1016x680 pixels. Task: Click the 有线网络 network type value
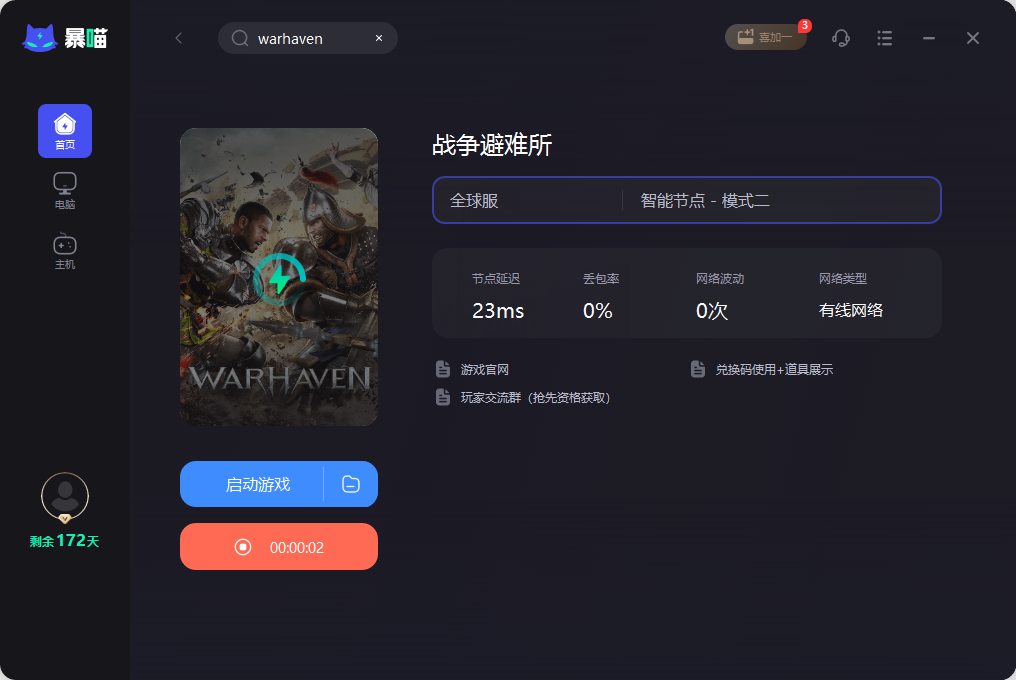pyautogui.click(x=851, y=311)
